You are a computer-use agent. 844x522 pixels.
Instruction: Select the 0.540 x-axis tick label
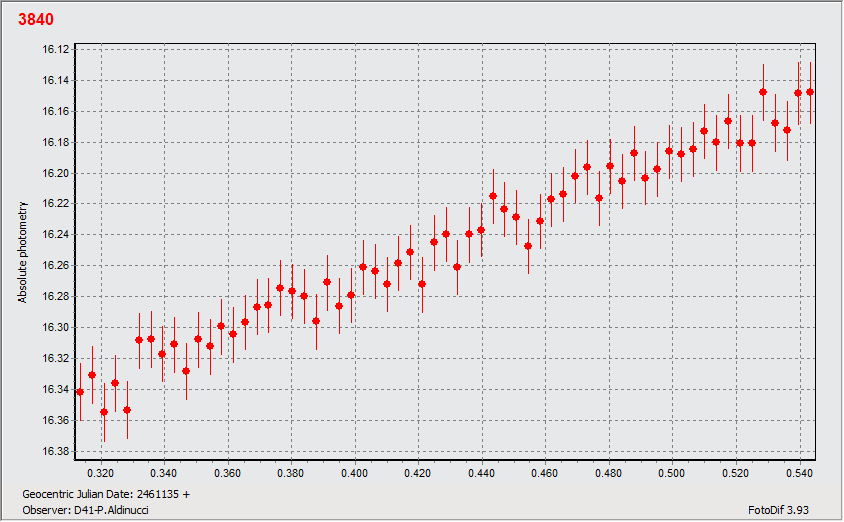[x=799, y=472]
